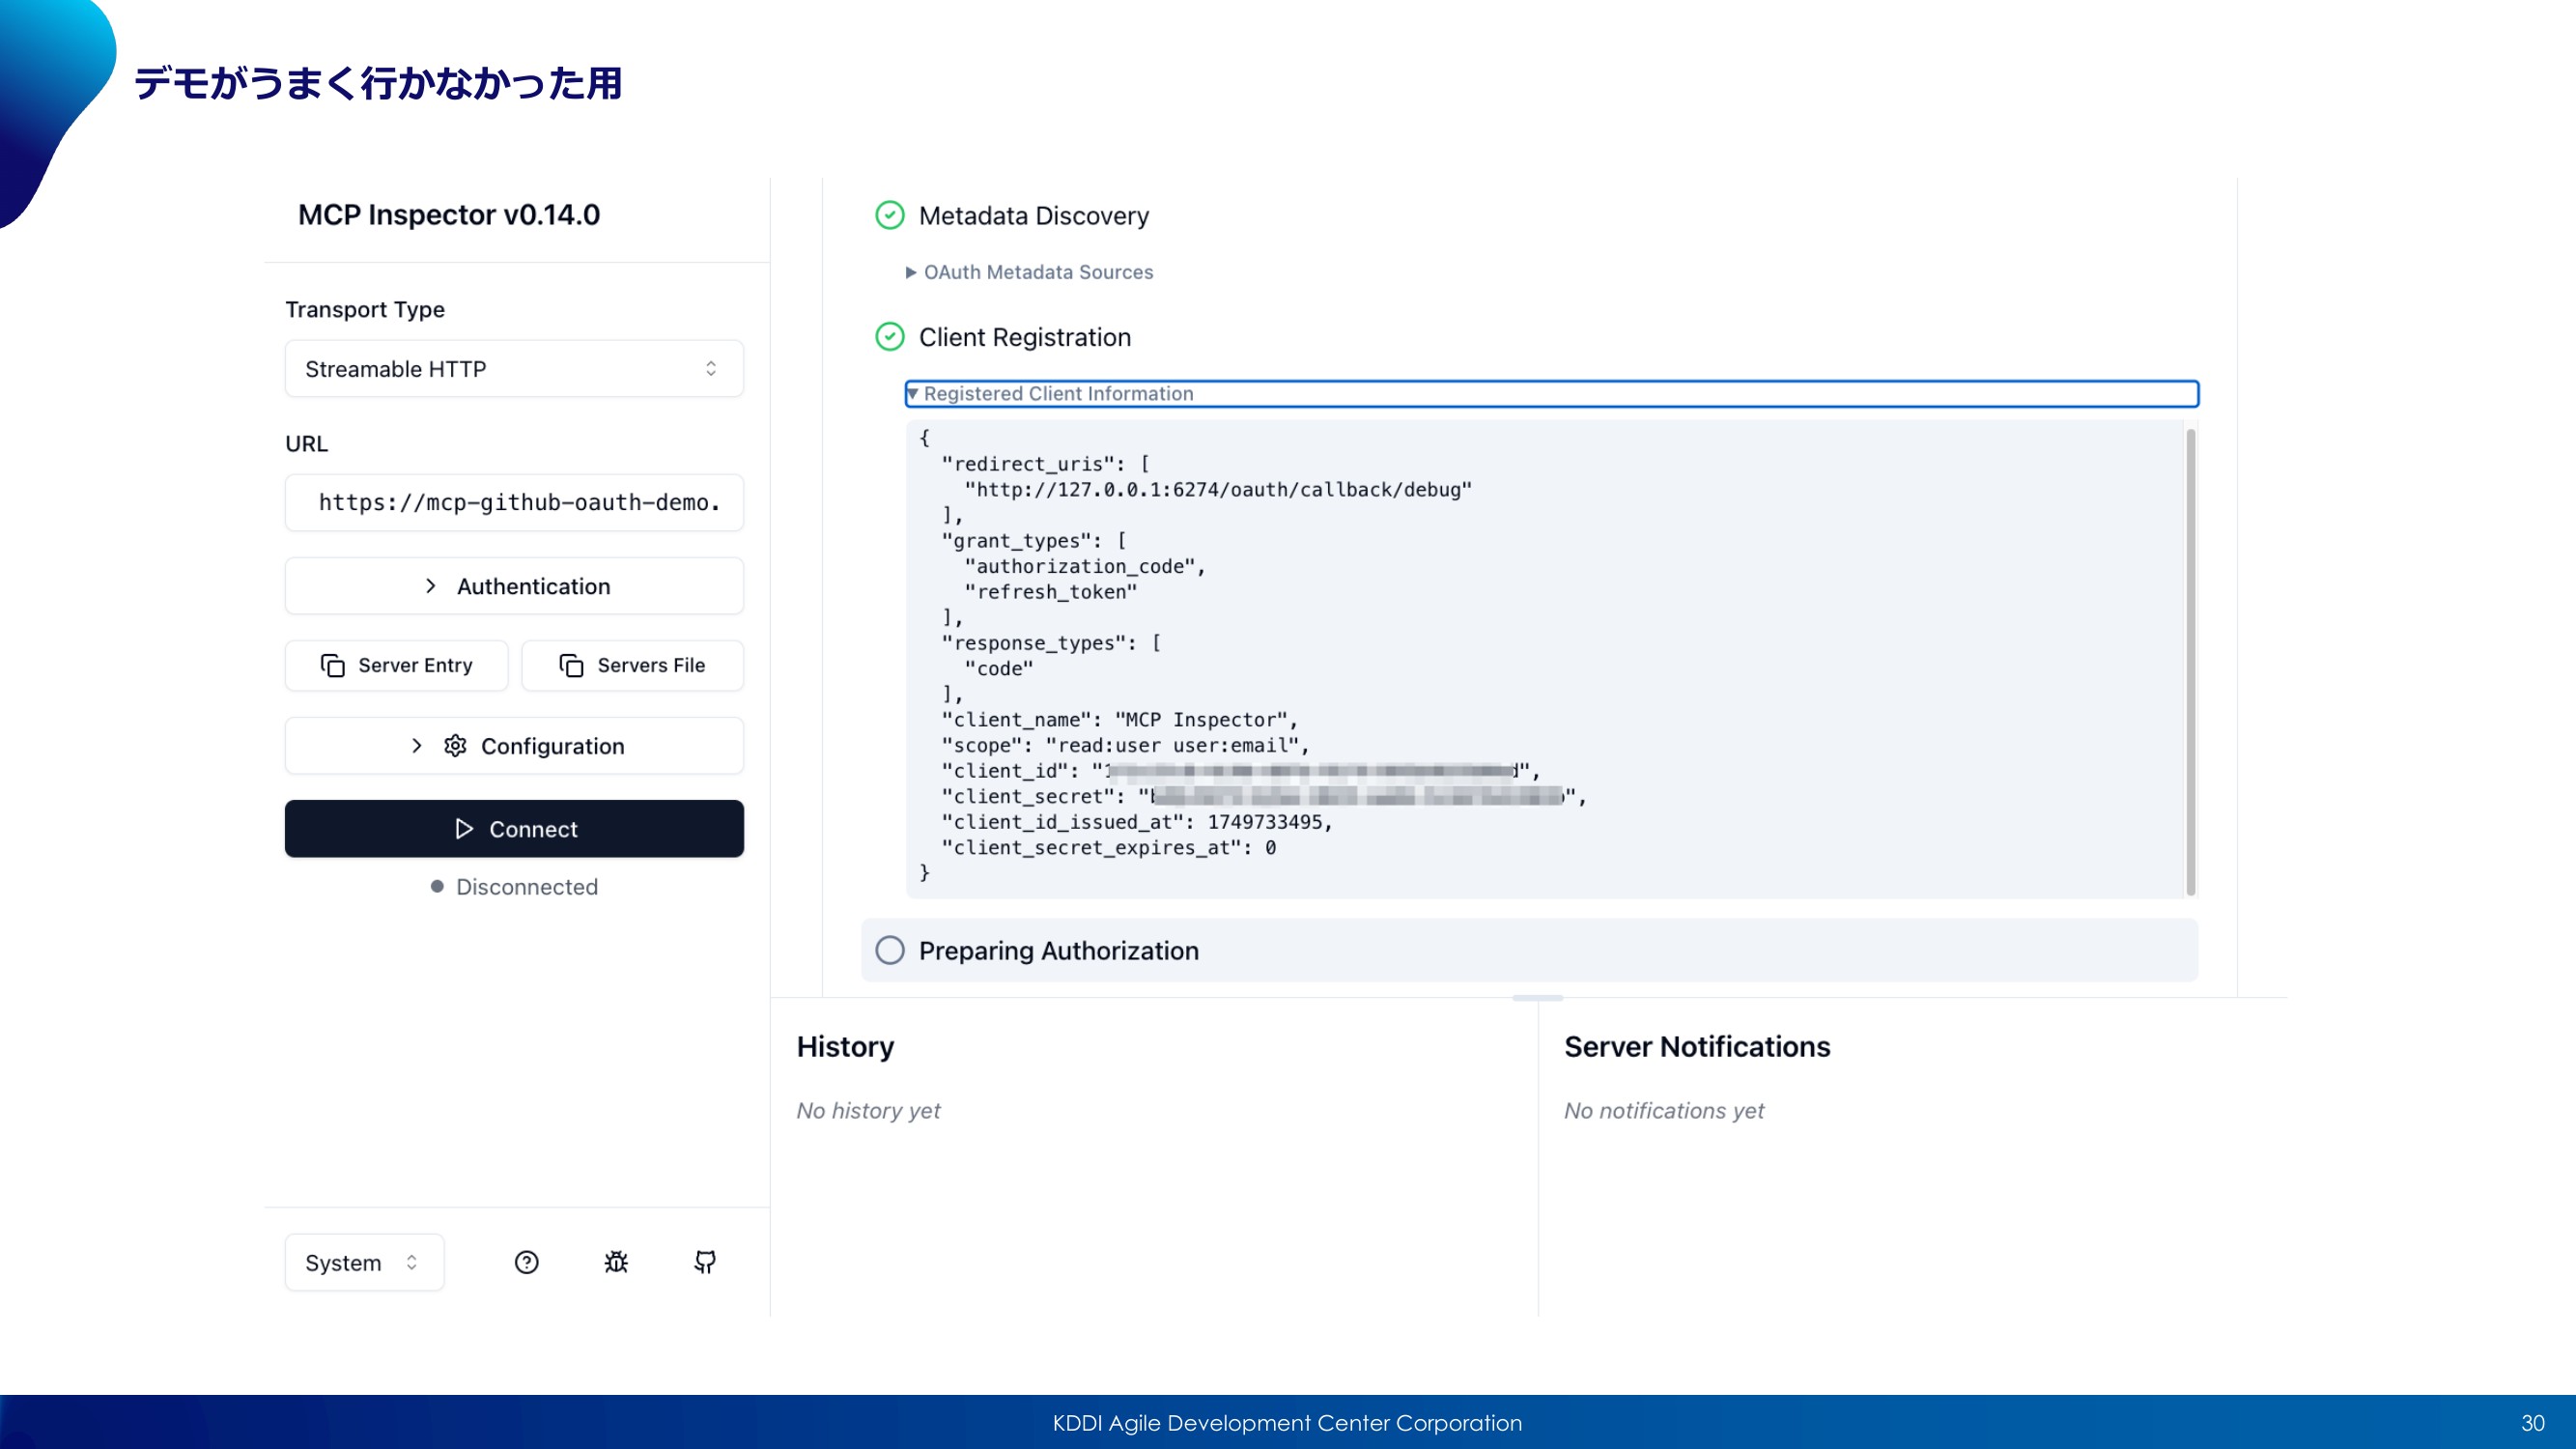Click the KDDI Agile Development Center Corporation footer
This screenshot has height=1449, width=2576.
coord(1287,1423)
